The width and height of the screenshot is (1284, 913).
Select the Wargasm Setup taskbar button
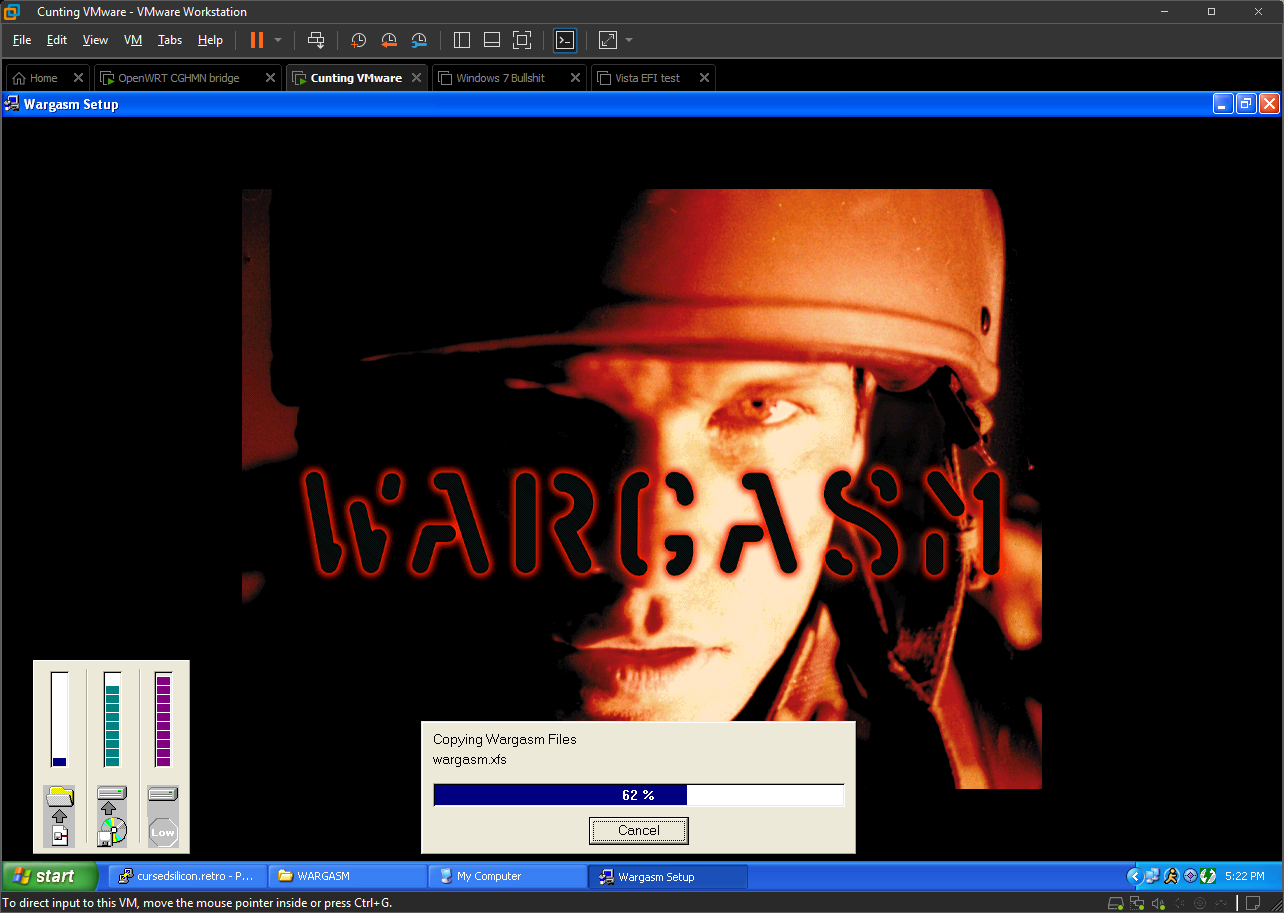click(668, 876)
